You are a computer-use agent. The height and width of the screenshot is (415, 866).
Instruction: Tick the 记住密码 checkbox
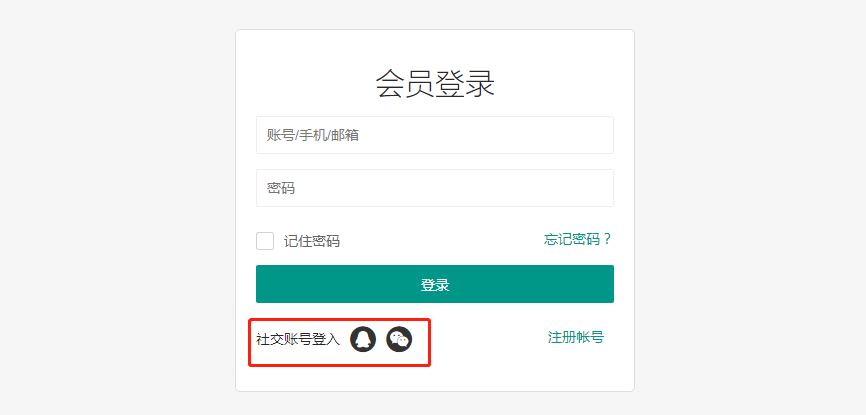pyautogui.click(x=265, y=241)
